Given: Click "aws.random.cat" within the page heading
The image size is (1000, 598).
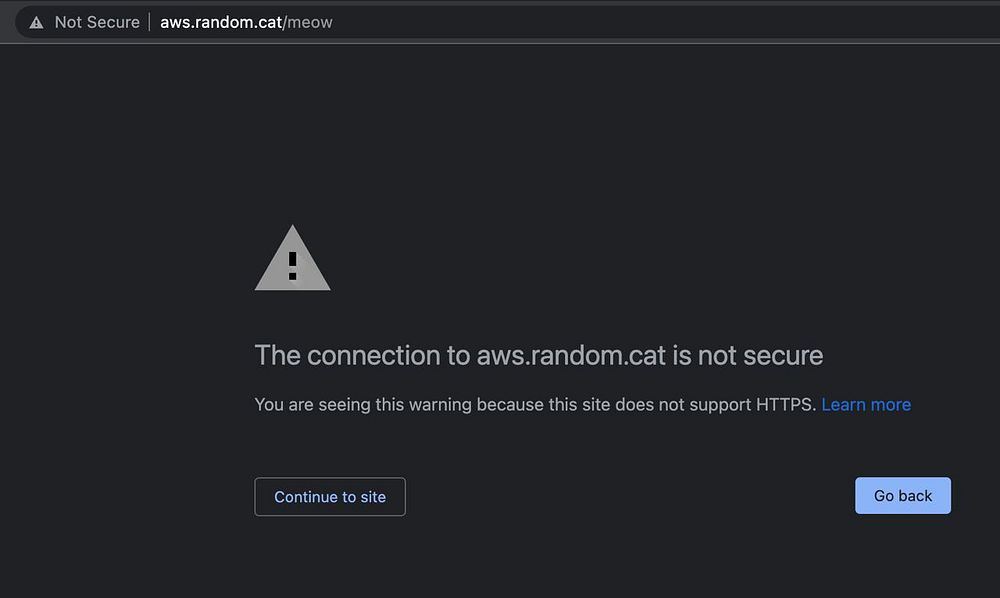Looking at the screenshot, I should 571,355.
